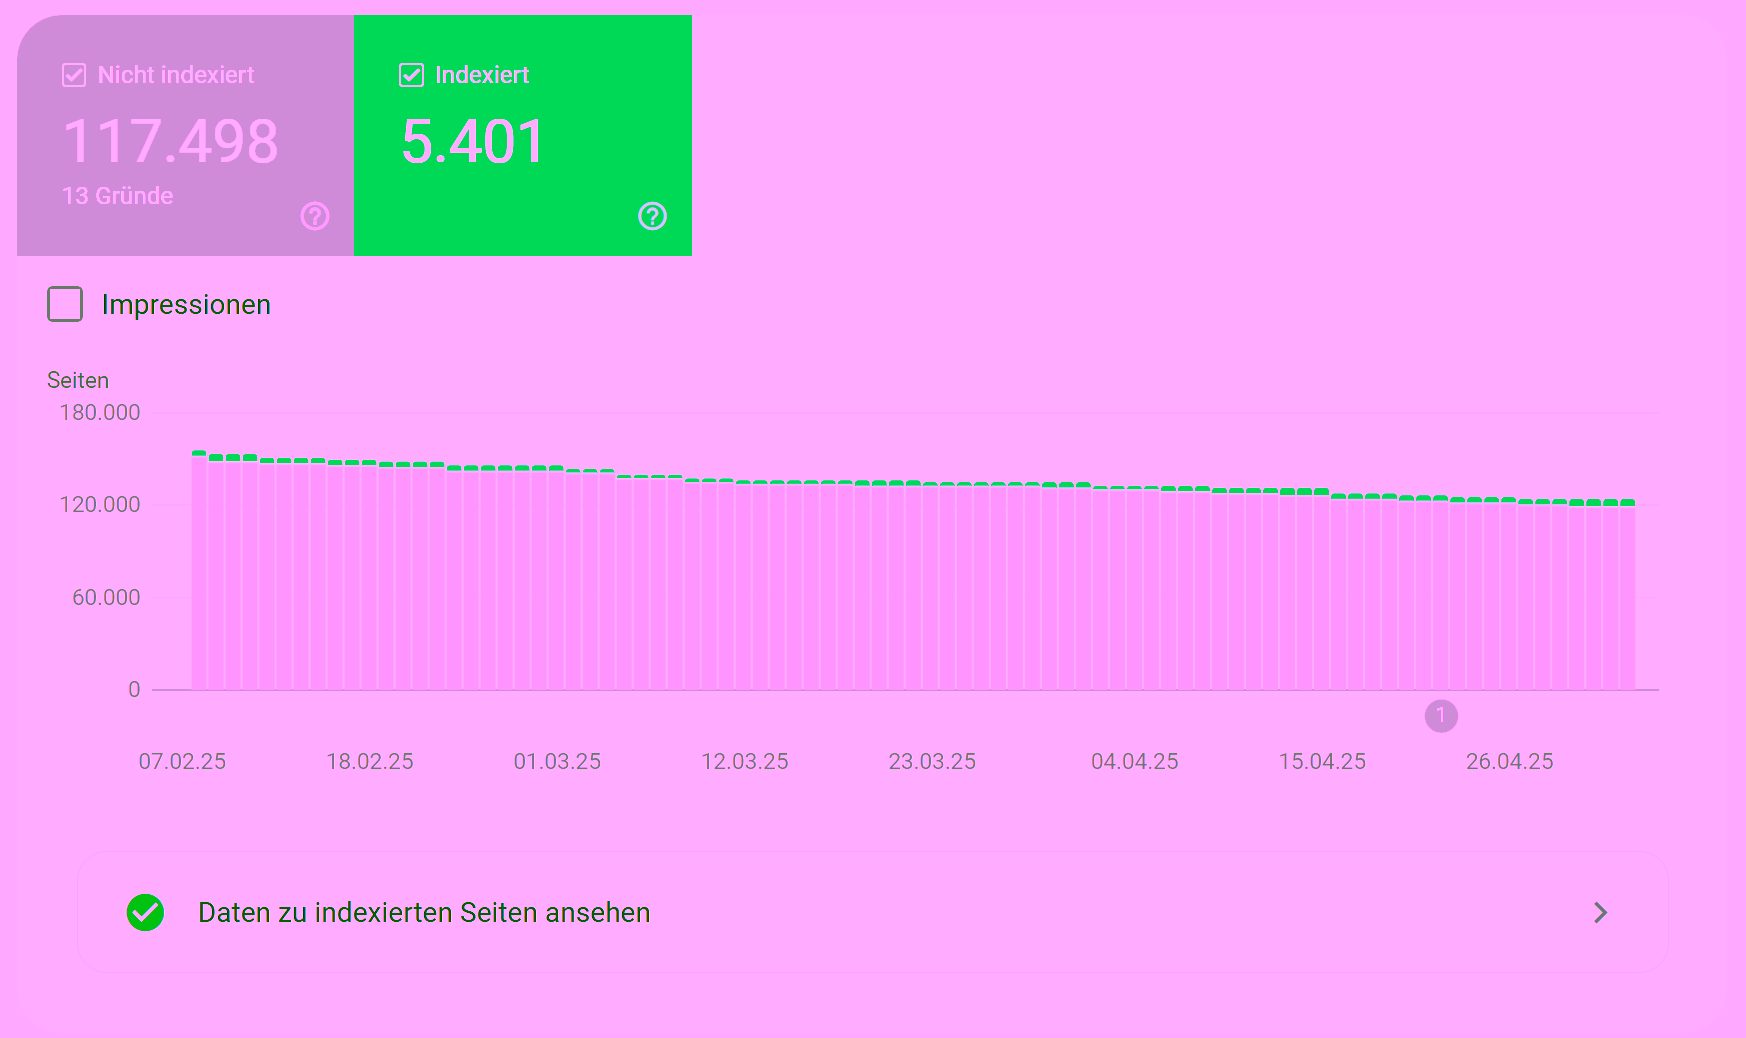The height and width of the screenshot is (1038, 1746).
Task: Click the chevron to open indexed page data
Action: pos(1600,912)
